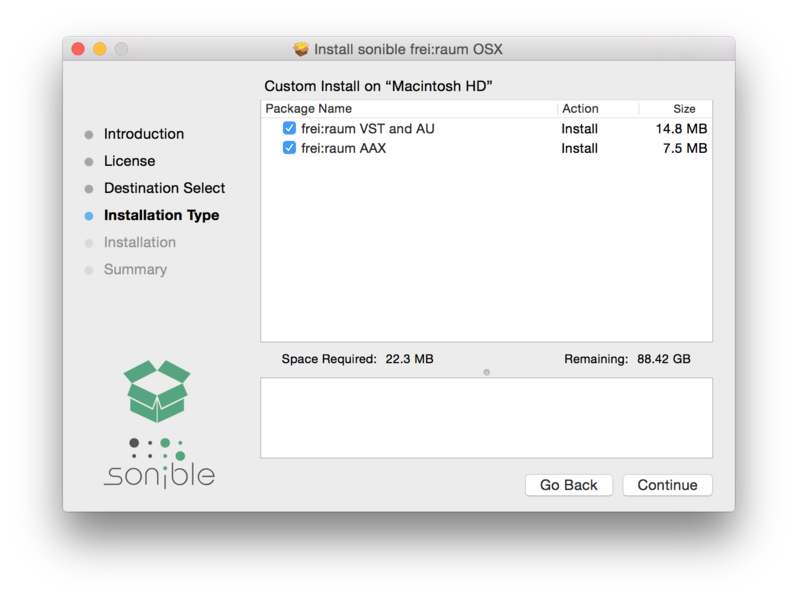This screenshot has width=800, height=593.
Task: Click the package description text area
Action: [486, 418]
